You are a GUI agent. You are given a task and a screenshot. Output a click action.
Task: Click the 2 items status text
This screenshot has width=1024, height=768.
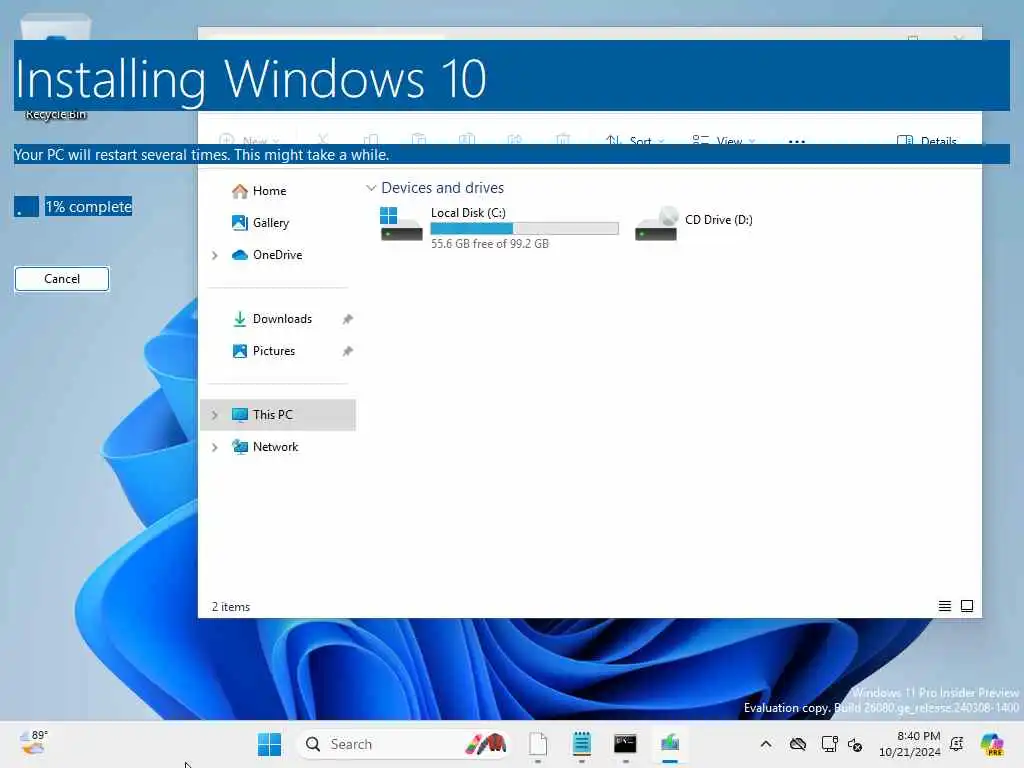(x=231, y=607)
